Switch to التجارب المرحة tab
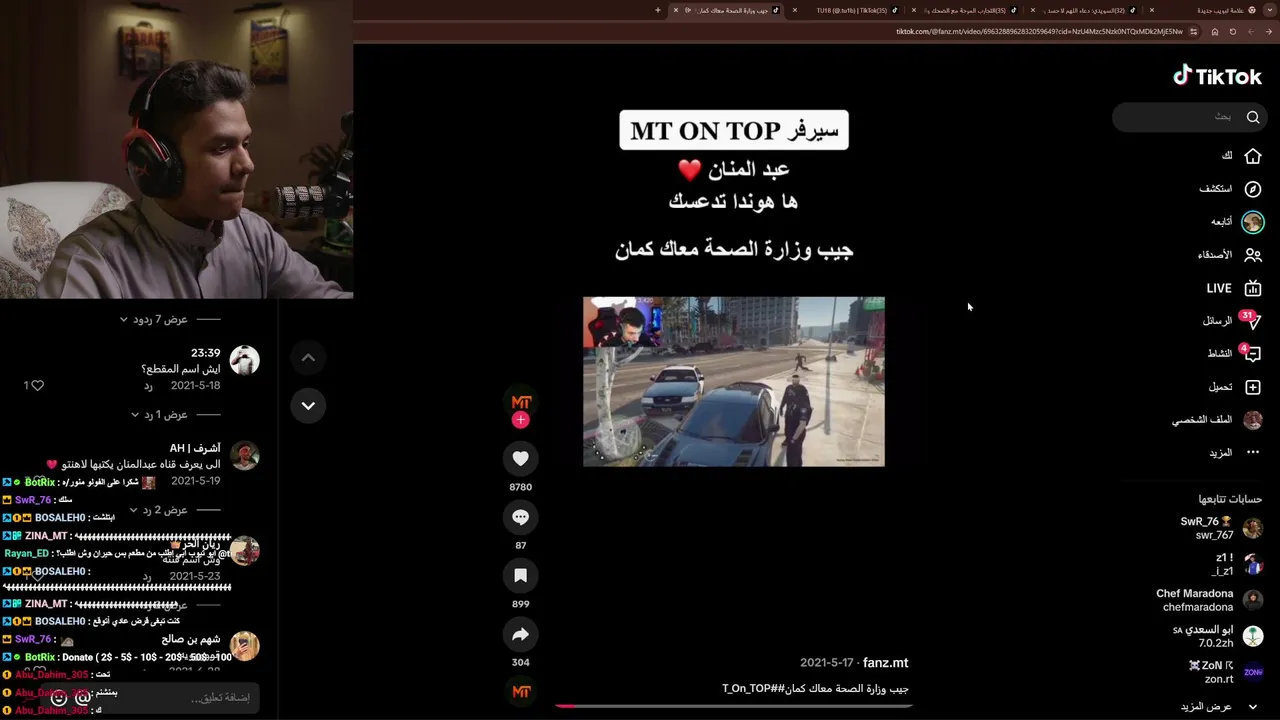 click(972, 10)
